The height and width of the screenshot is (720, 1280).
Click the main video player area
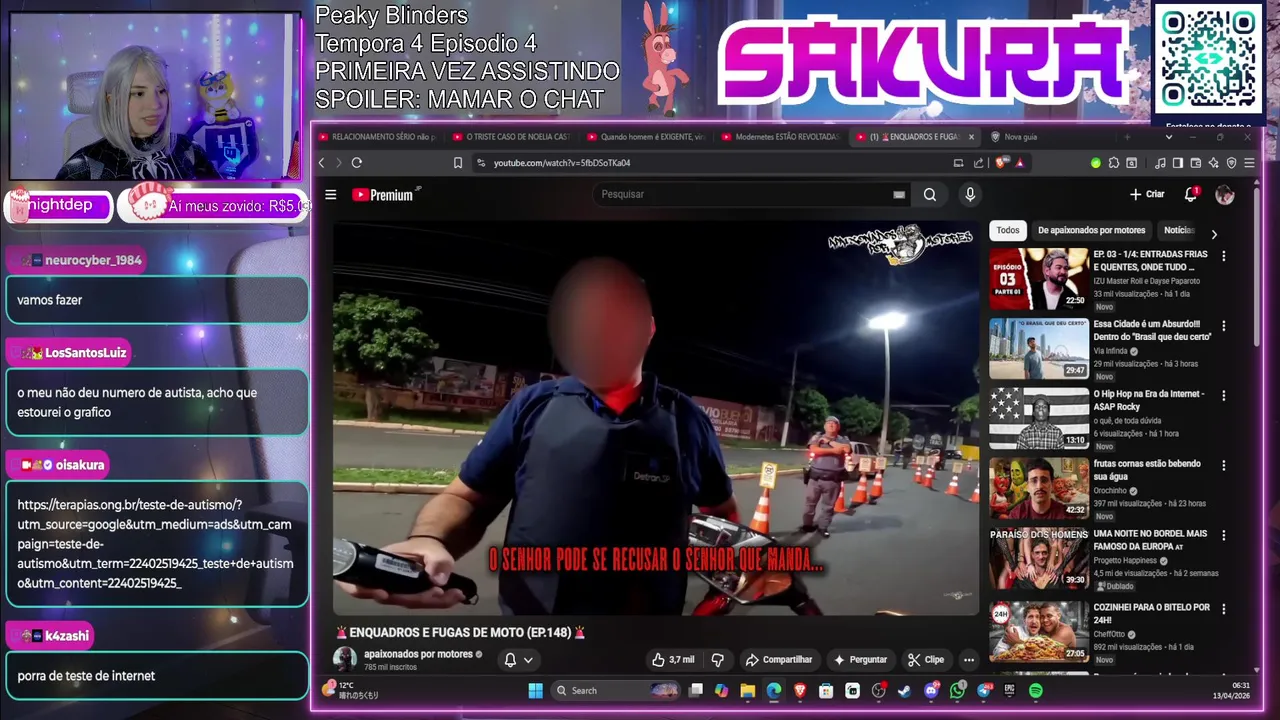pyautogui.click(x=656, y=418)
